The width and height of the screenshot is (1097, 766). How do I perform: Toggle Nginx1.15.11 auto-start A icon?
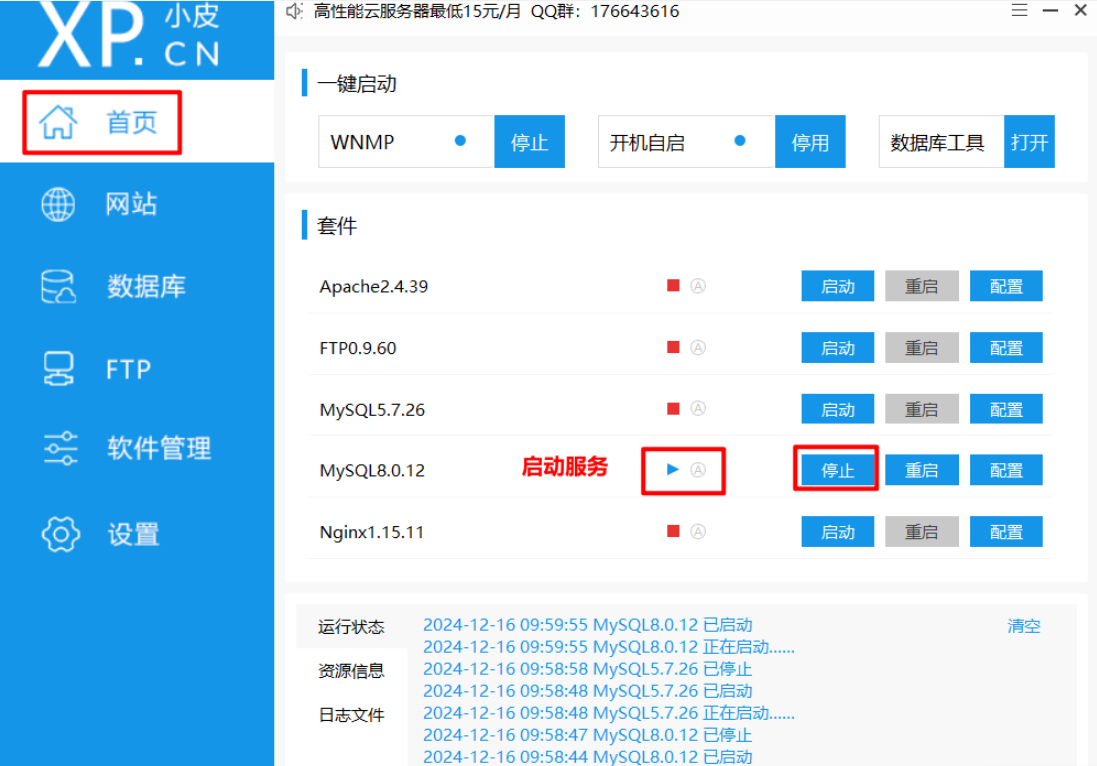(698, 532)
